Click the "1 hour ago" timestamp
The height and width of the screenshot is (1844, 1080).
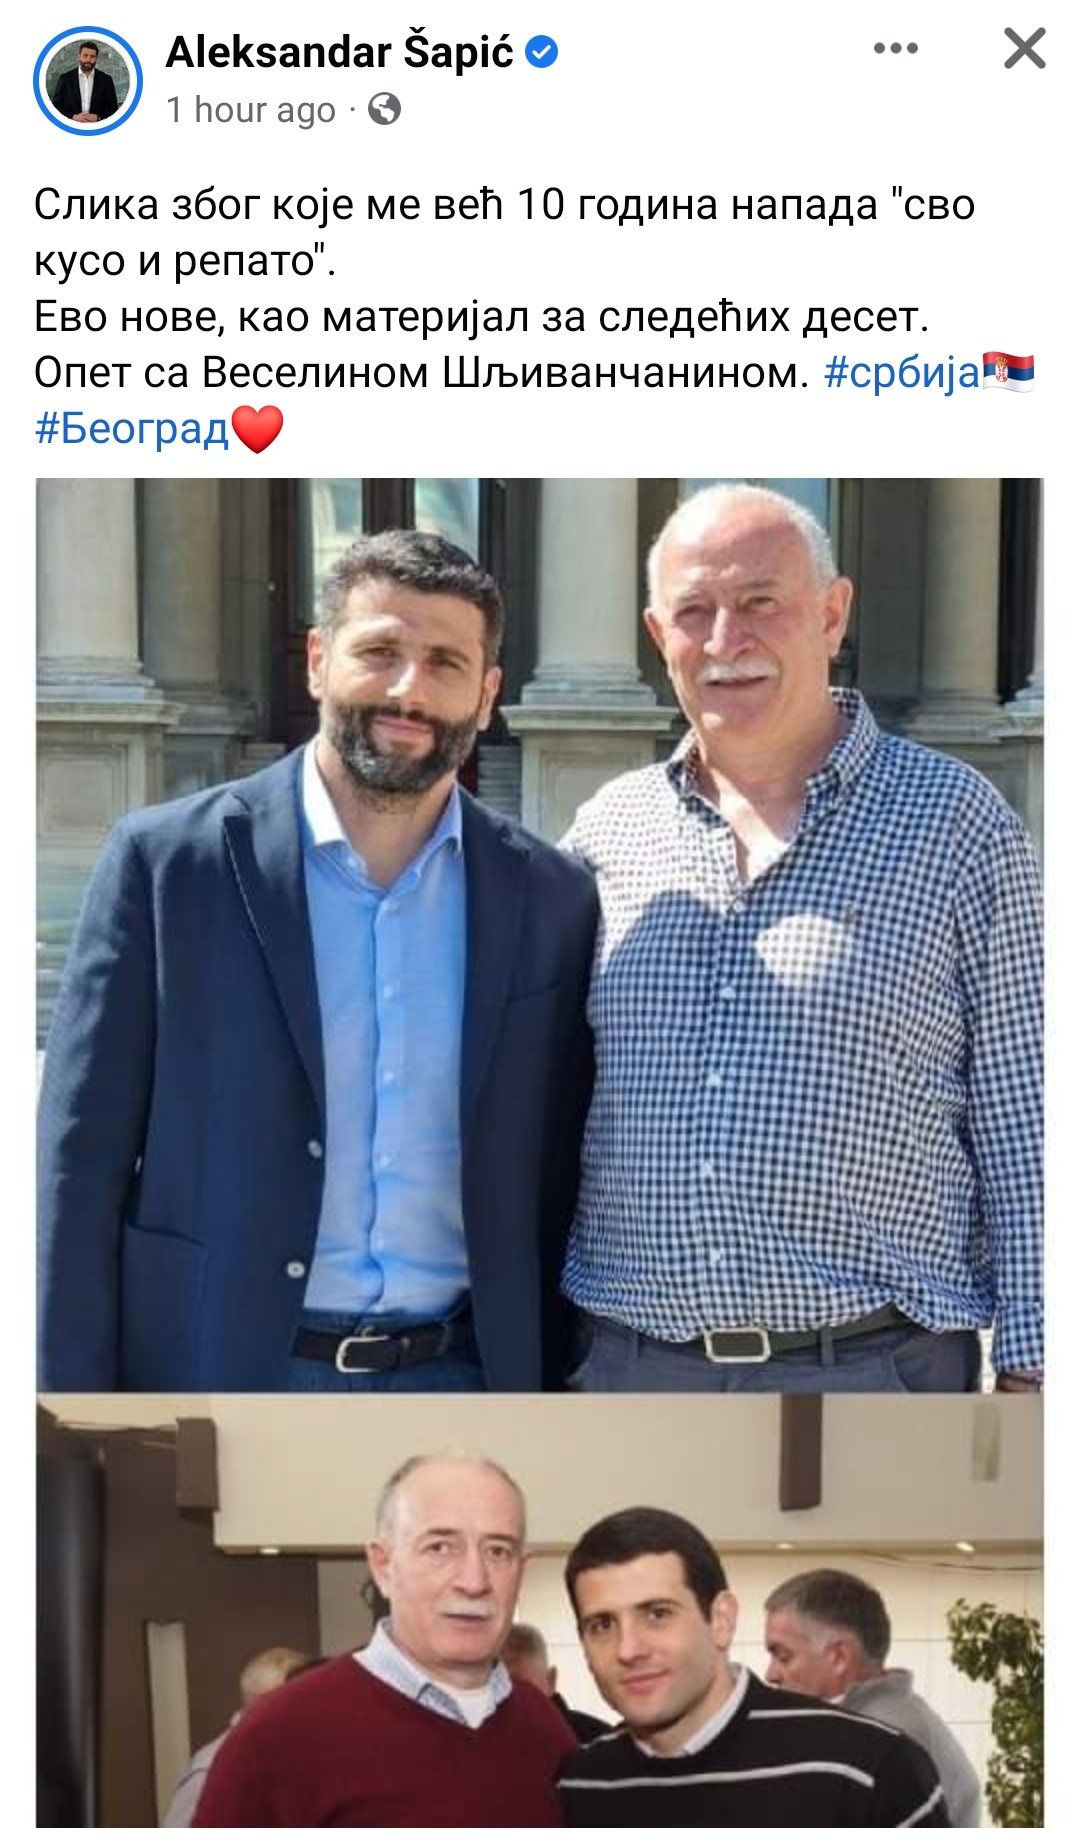[251, 110]
